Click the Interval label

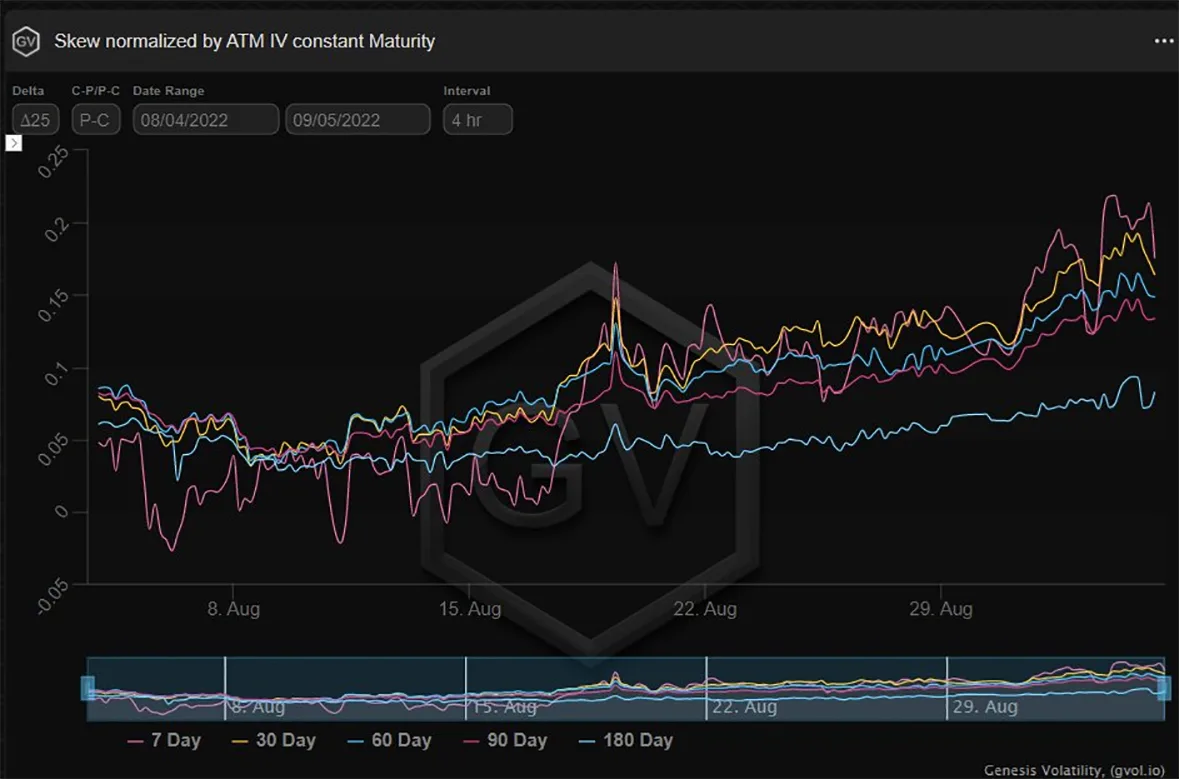pos(467,91)
